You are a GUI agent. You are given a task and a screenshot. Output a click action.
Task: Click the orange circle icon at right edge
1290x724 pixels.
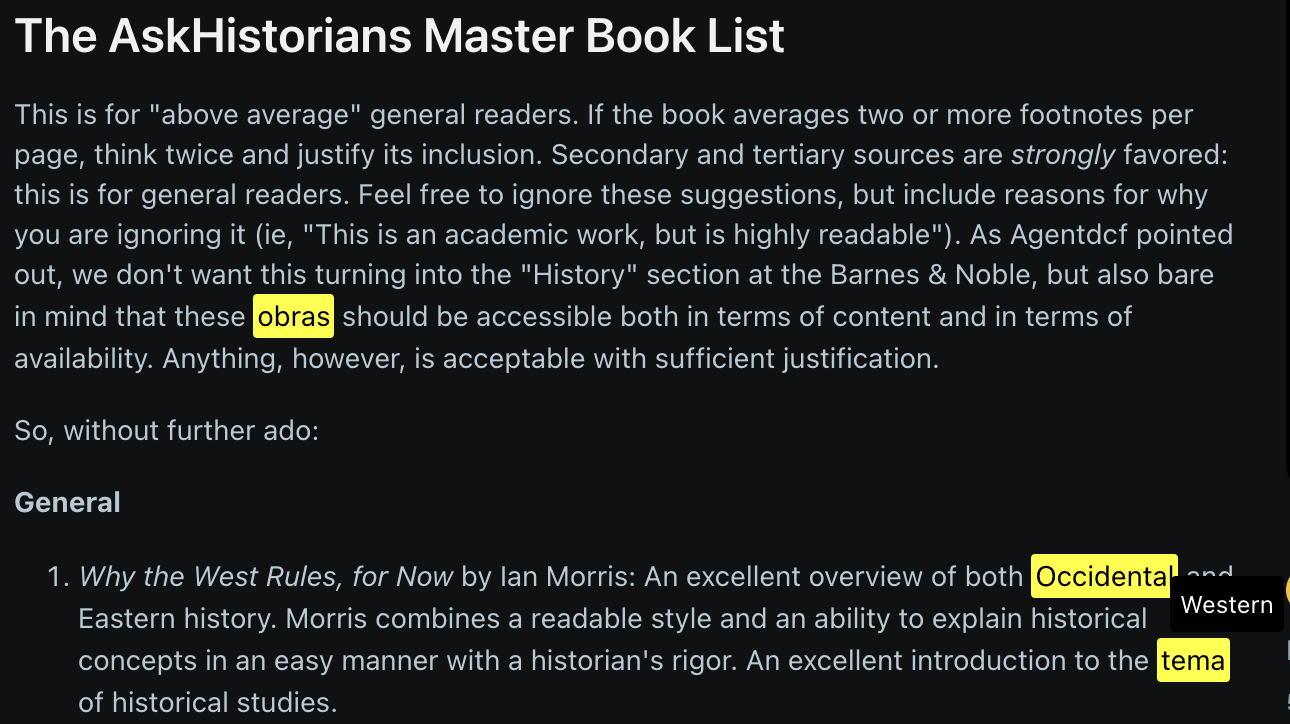tap(1287, 589)
